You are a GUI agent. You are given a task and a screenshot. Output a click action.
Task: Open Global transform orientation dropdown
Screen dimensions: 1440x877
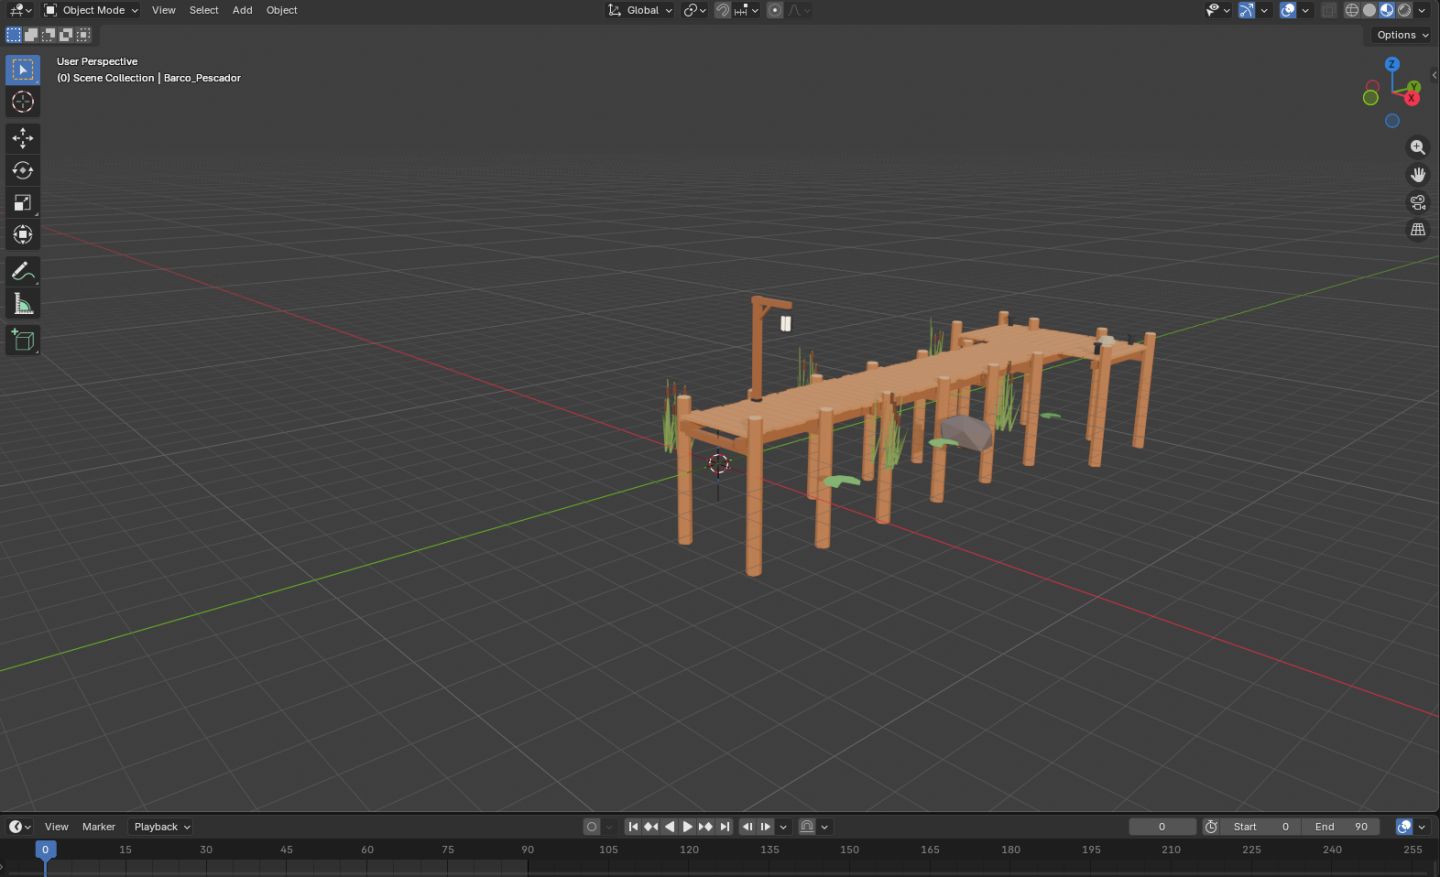click(640, 10)
